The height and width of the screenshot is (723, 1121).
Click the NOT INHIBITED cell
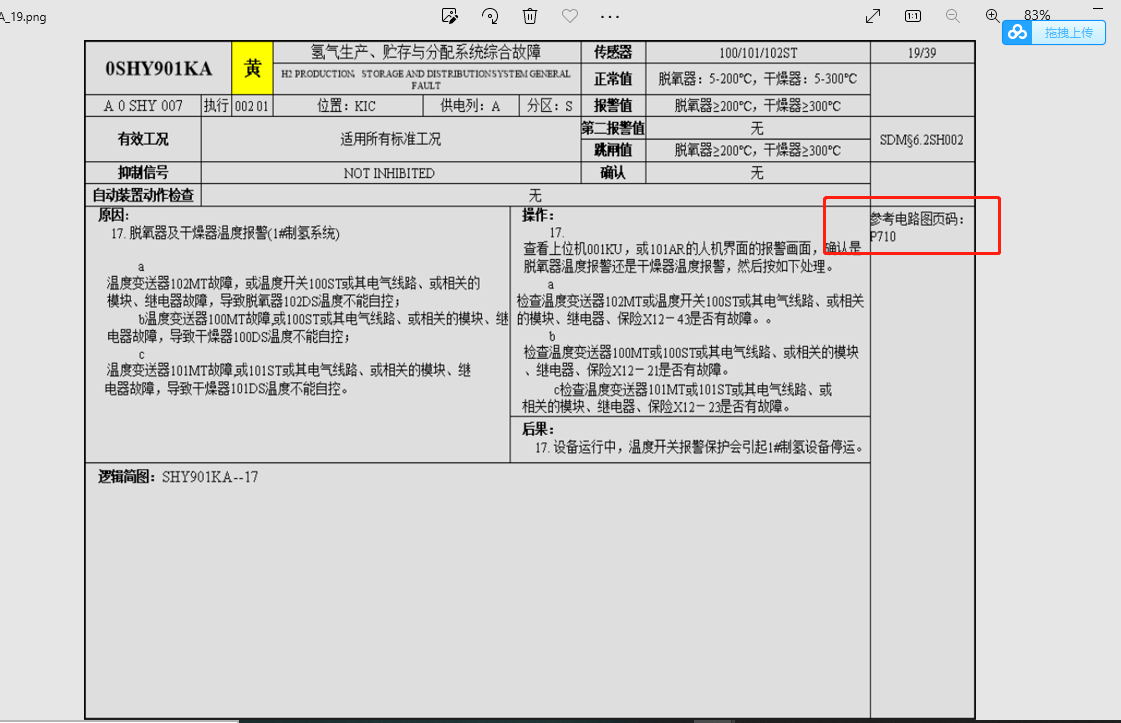coord(389,173)
